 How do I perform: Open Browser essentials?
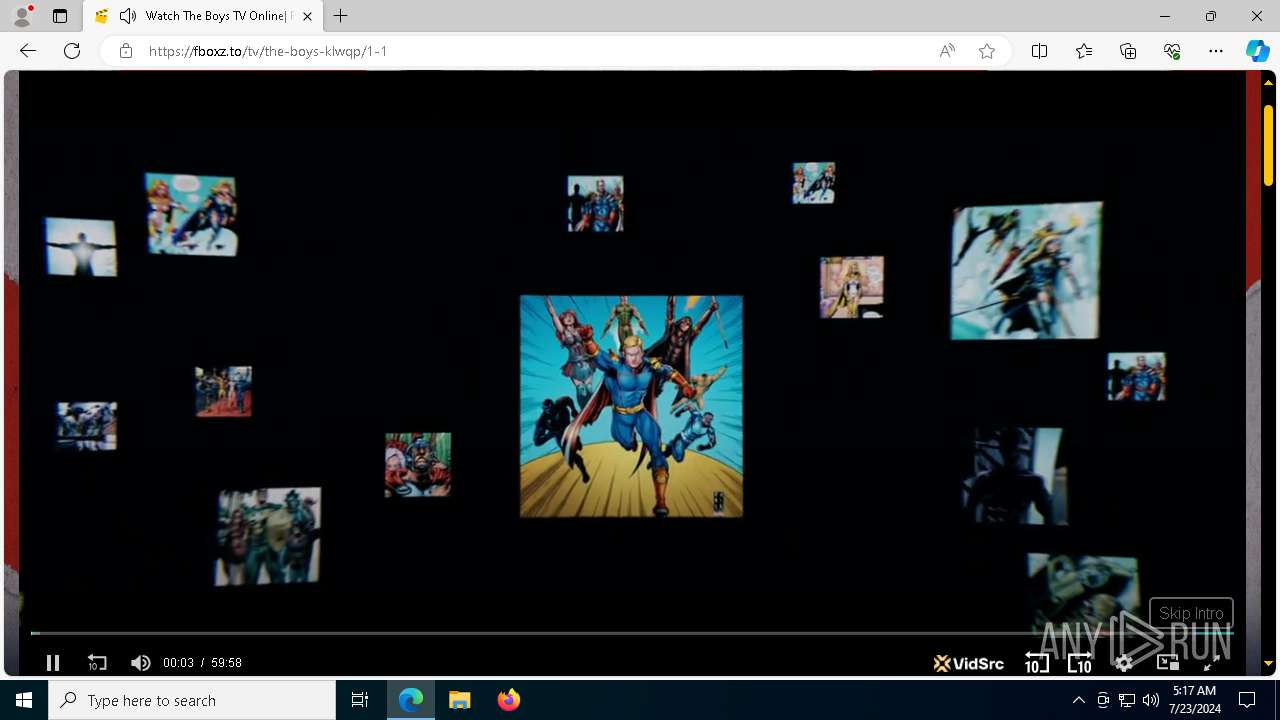tap(1172, 51)
